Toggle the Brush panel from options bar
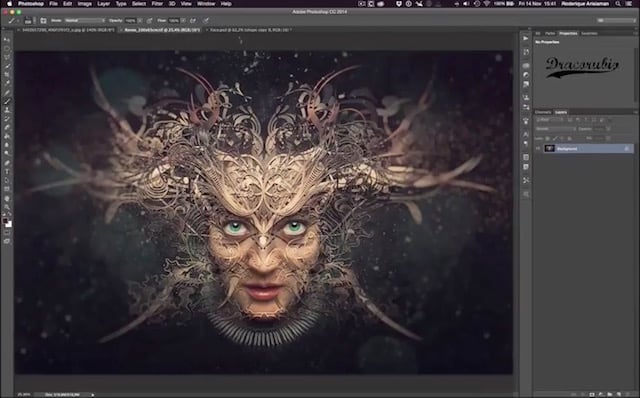This screenshot has width=640, height=398. [43, 20]
